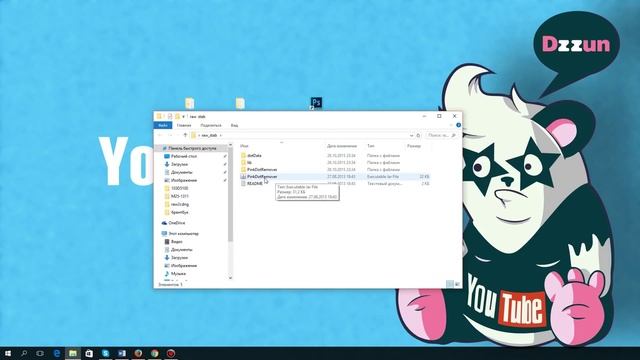Navigate forward in Explorer
Viewport: 640px width, 360px height.
[170, 135]
